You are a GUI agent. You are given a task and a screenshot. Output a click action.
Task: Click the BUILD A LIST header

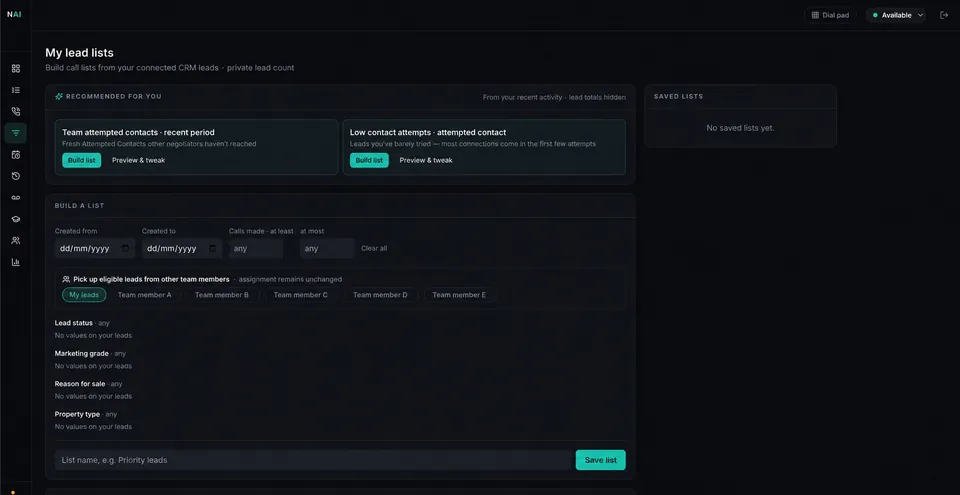(80, 206)
